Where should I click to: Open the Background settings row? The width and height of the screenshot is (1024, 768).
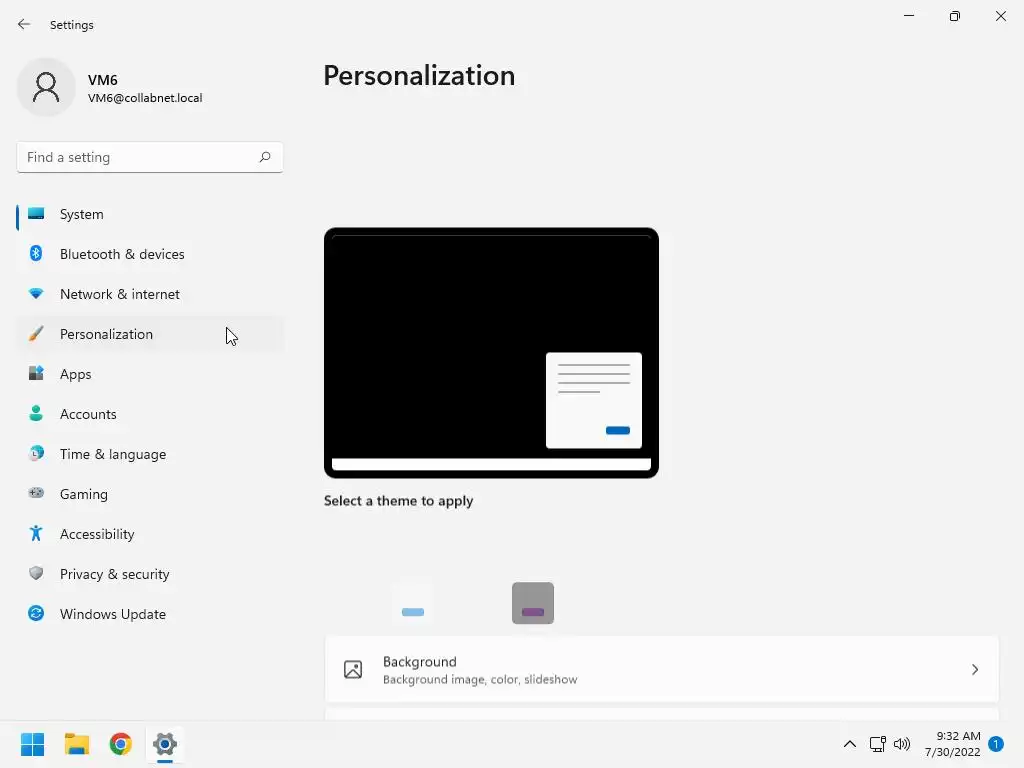pos(662,669)
